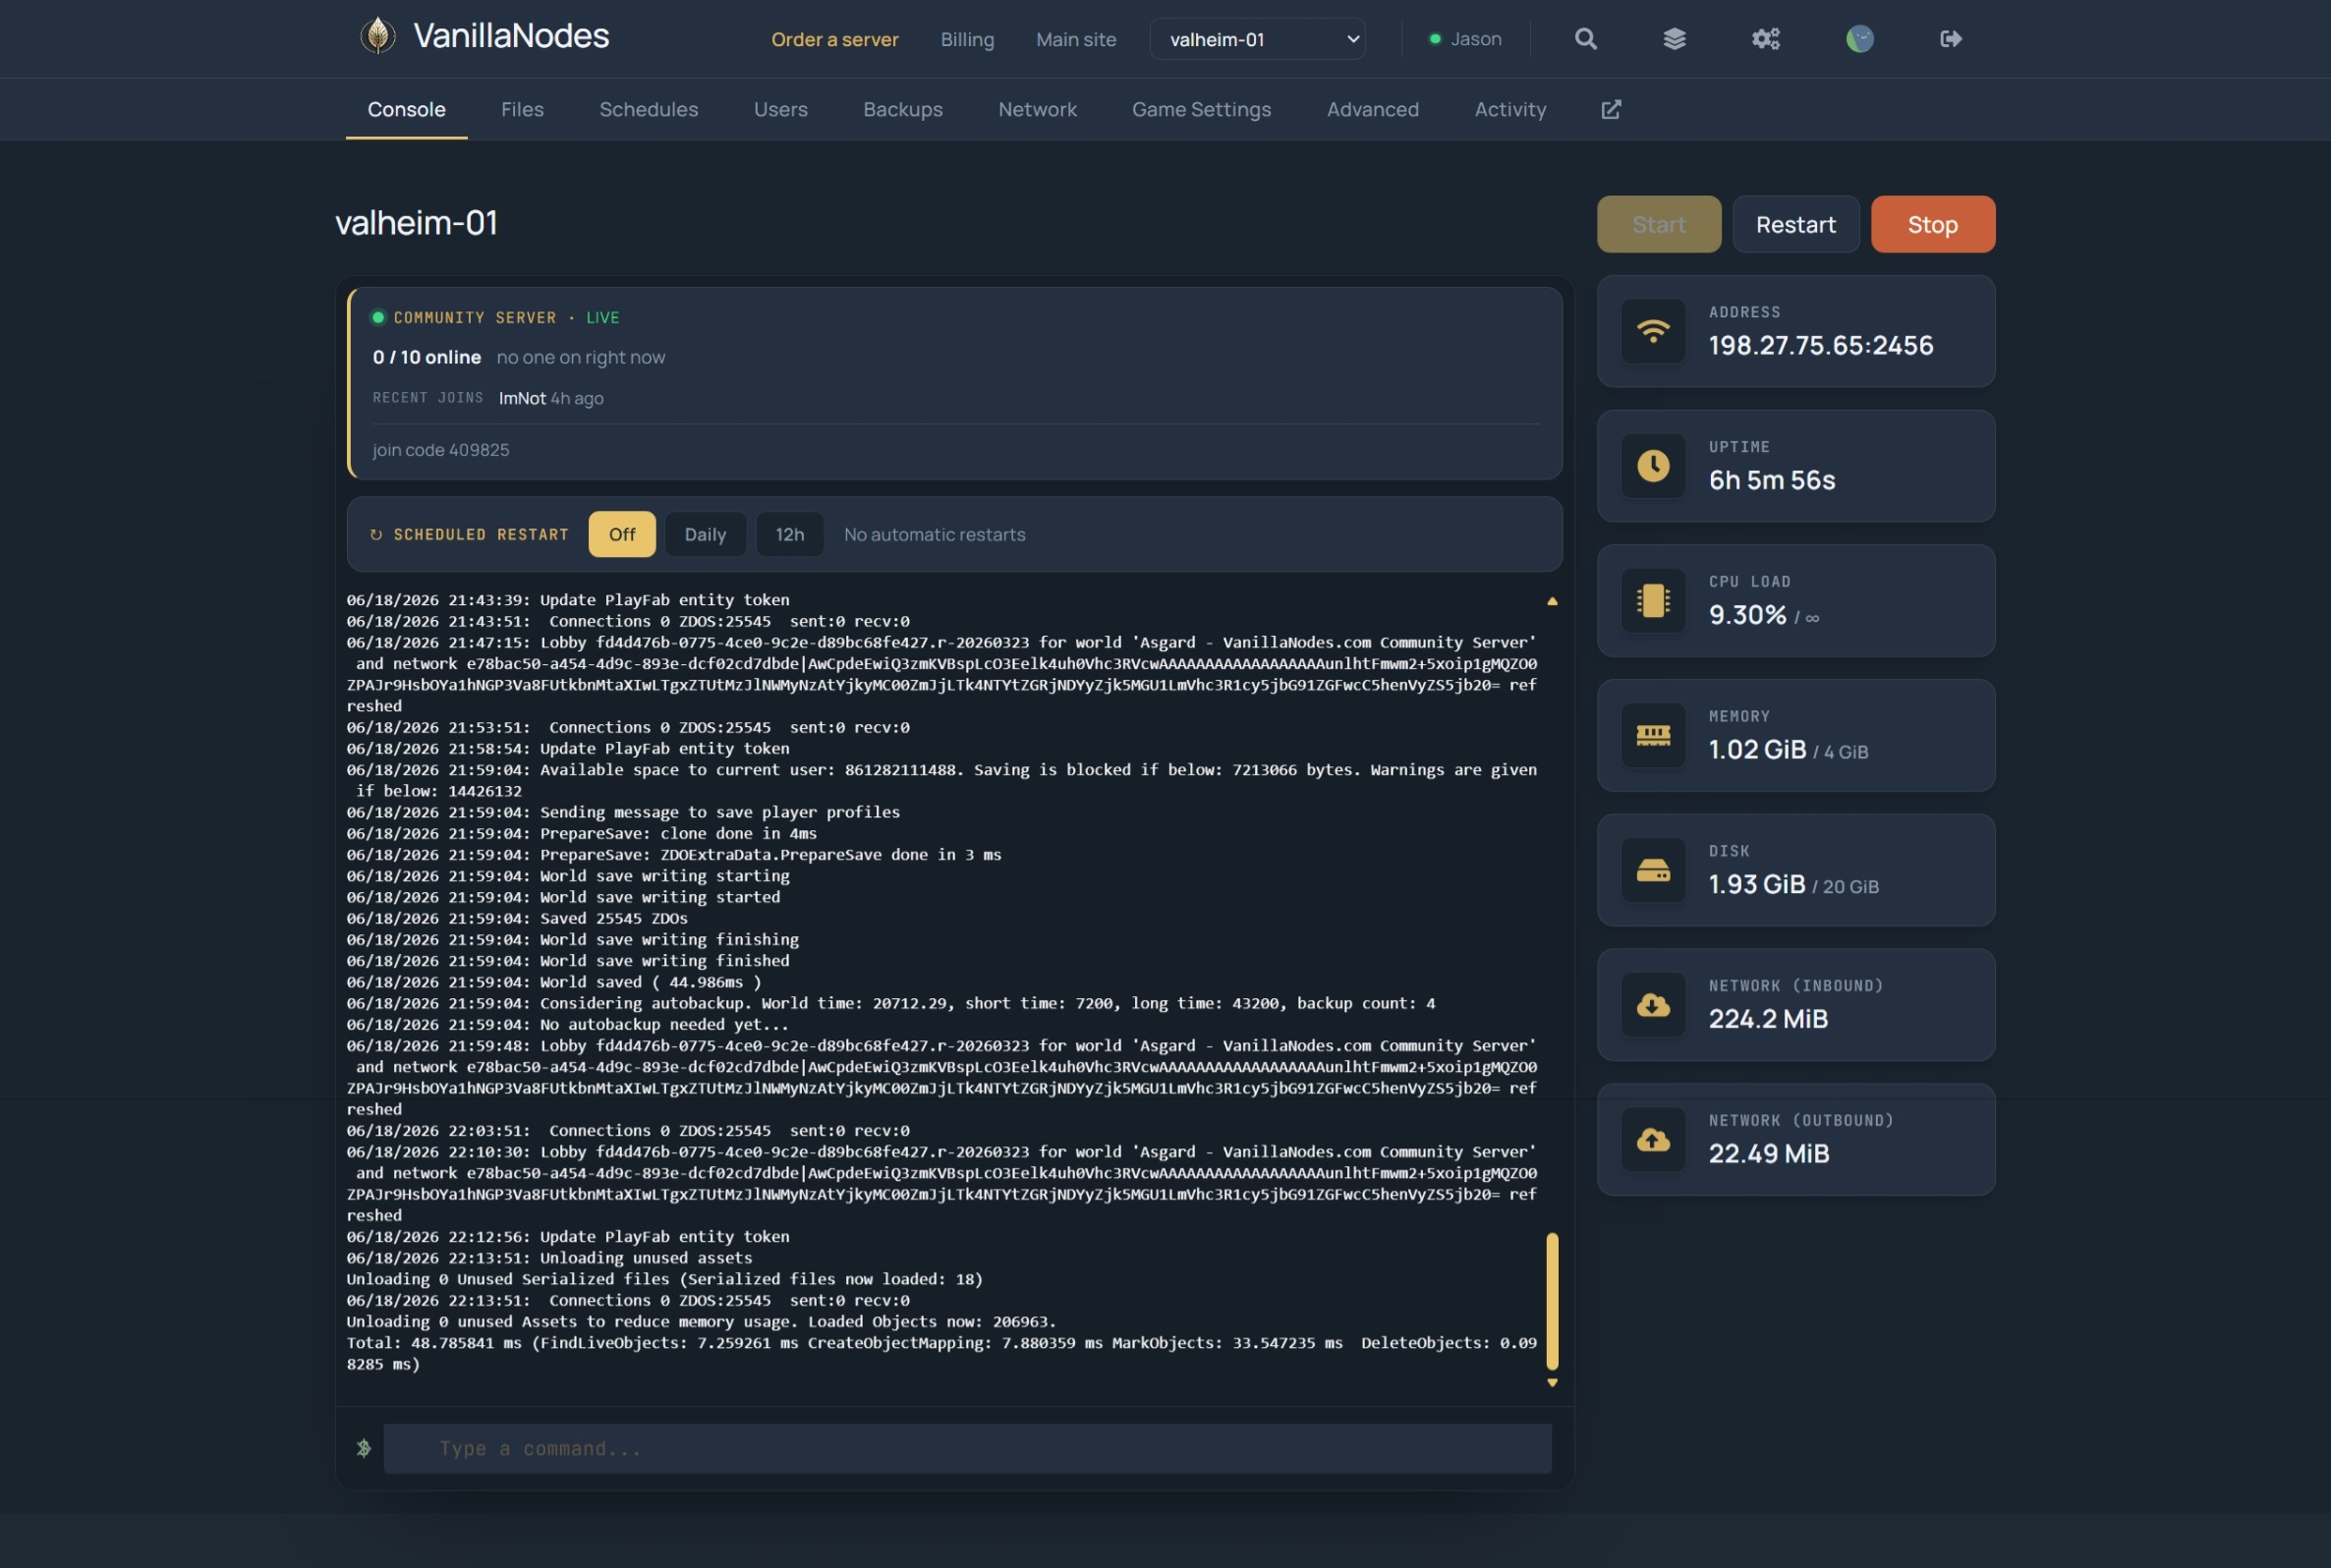Follow the Order a server link
This screenshot has width=2331, height=1568.
tap(834, 39)
